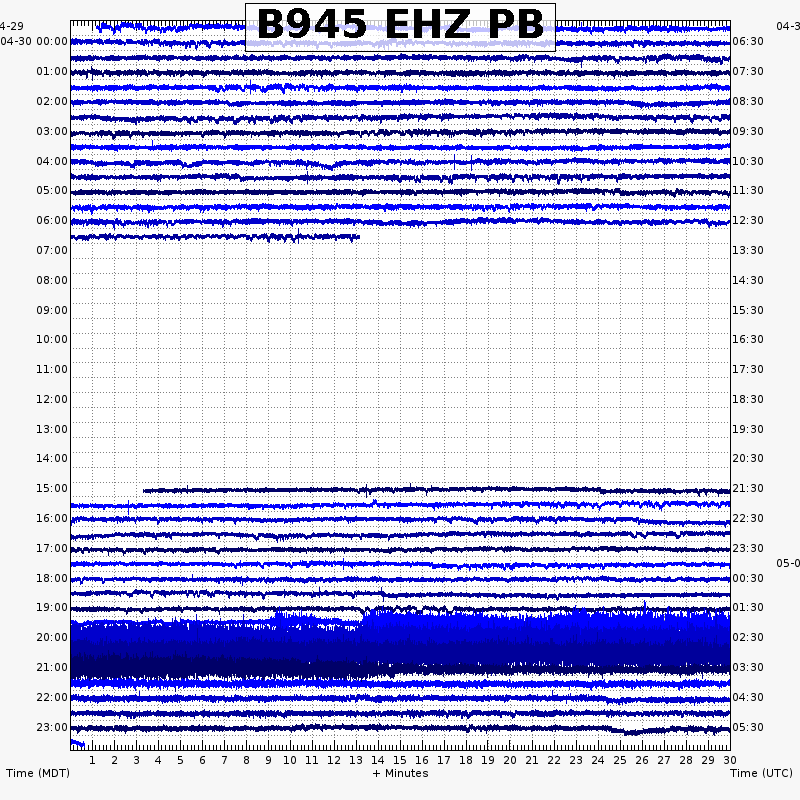Click the 11:00 MDT row label
Image resolution: width=800 pixels, height=800 pixels.
[52, 369]
